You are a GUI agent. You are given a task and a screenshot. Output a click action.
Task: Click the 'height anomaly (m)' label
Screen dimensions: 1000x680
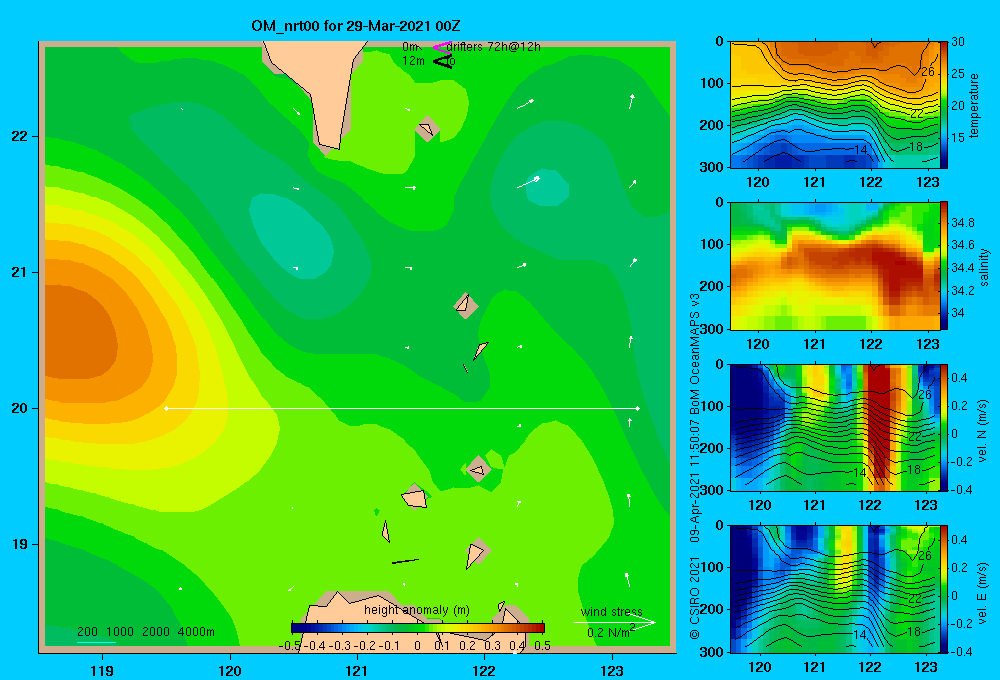[x=416, y=610]
